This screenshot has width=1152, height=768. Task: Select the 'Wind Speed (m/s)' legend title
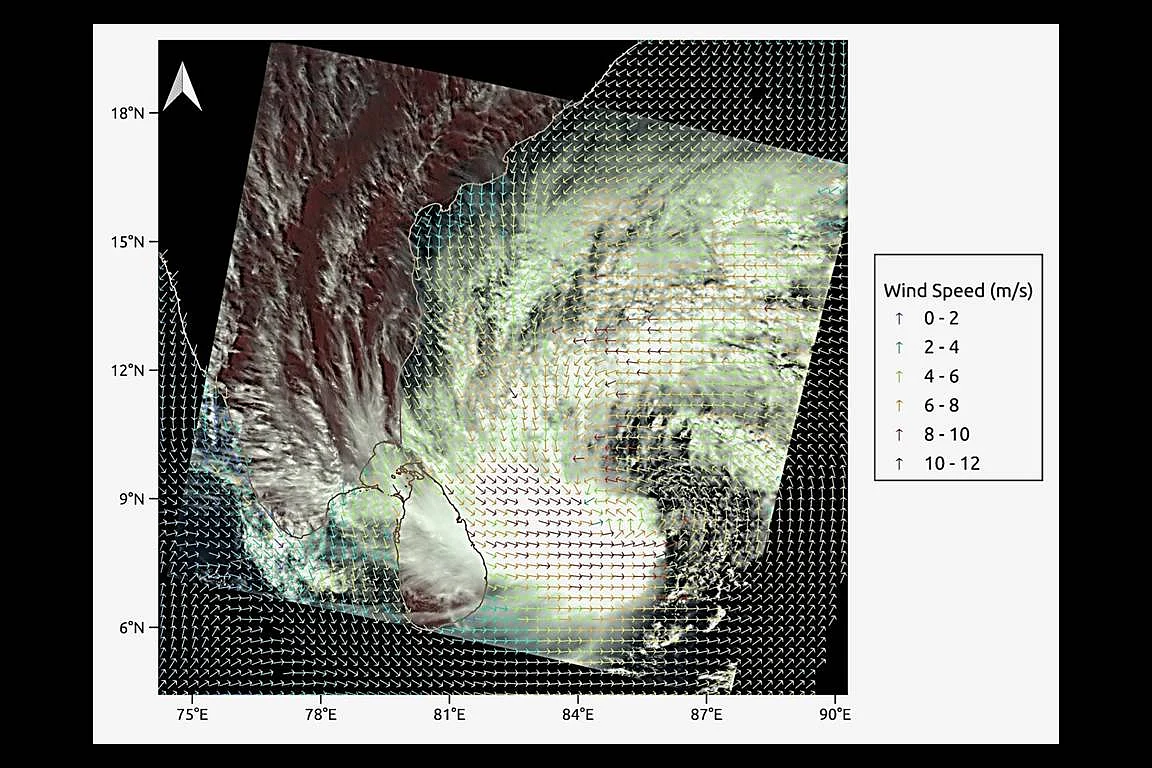coord(958,290)
